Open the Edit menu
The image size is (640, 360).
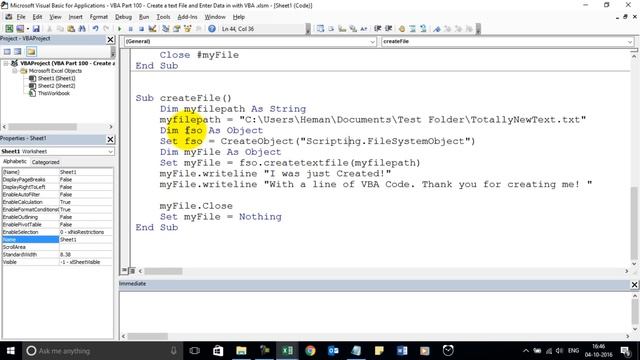[38, 17]
